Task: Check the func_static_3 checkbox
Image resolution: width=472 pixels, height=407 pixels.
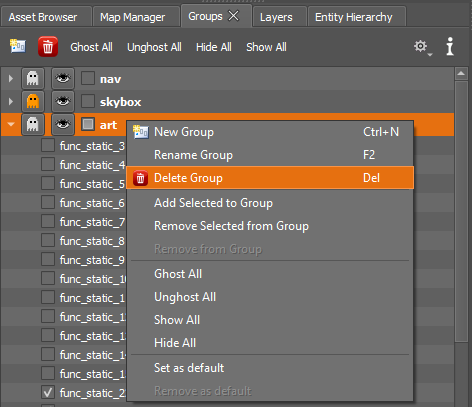Action: [48, 146]
